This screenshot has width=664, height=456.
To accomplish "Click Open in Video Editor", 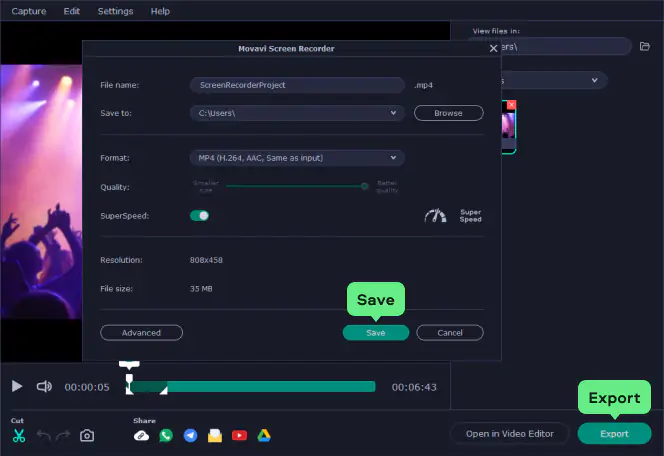I will pyautogui.click(x=509, y=434).
